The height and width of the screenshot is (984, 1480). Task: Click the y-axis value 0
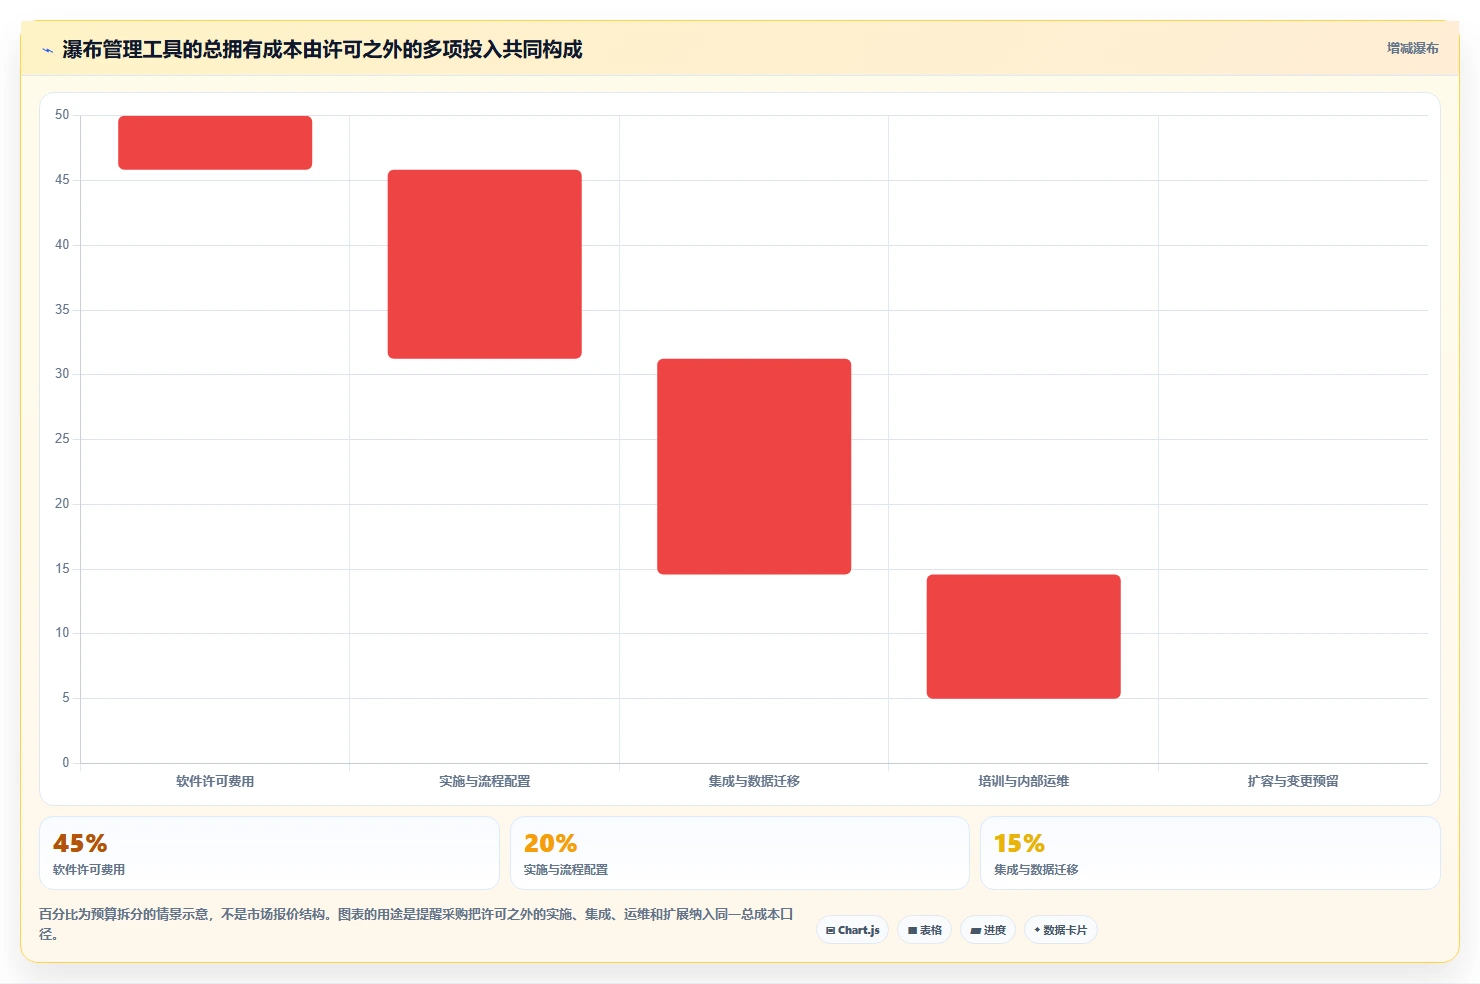(x=66, y=763)
